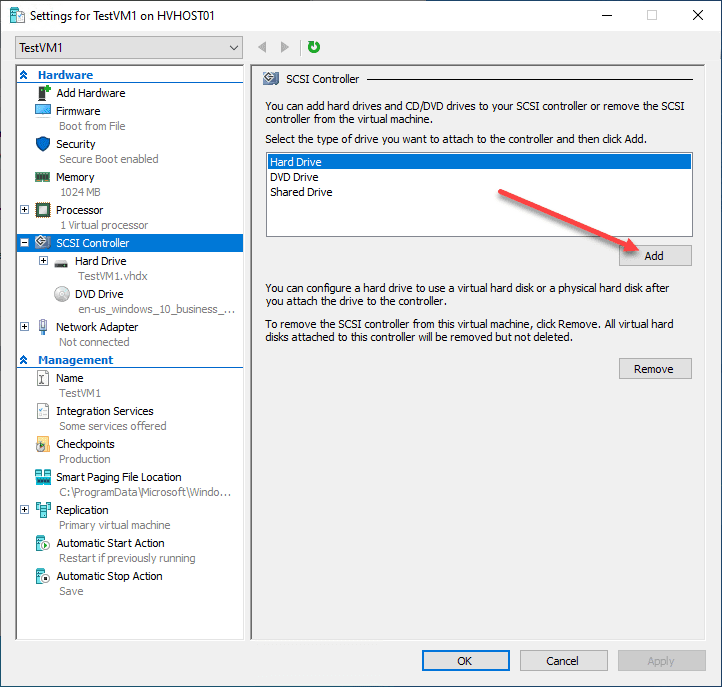Click the 'Secure Boot enabled' text
Screen dimensions: 722x687
(109, 159)
